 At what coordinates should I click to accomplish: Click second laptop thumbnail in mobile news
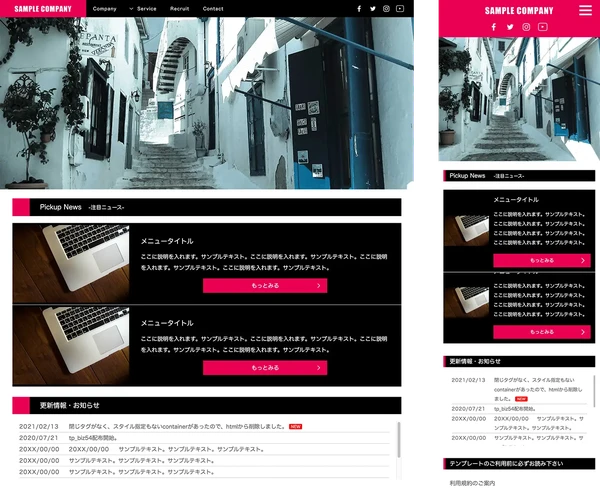(x=467, y=302)
